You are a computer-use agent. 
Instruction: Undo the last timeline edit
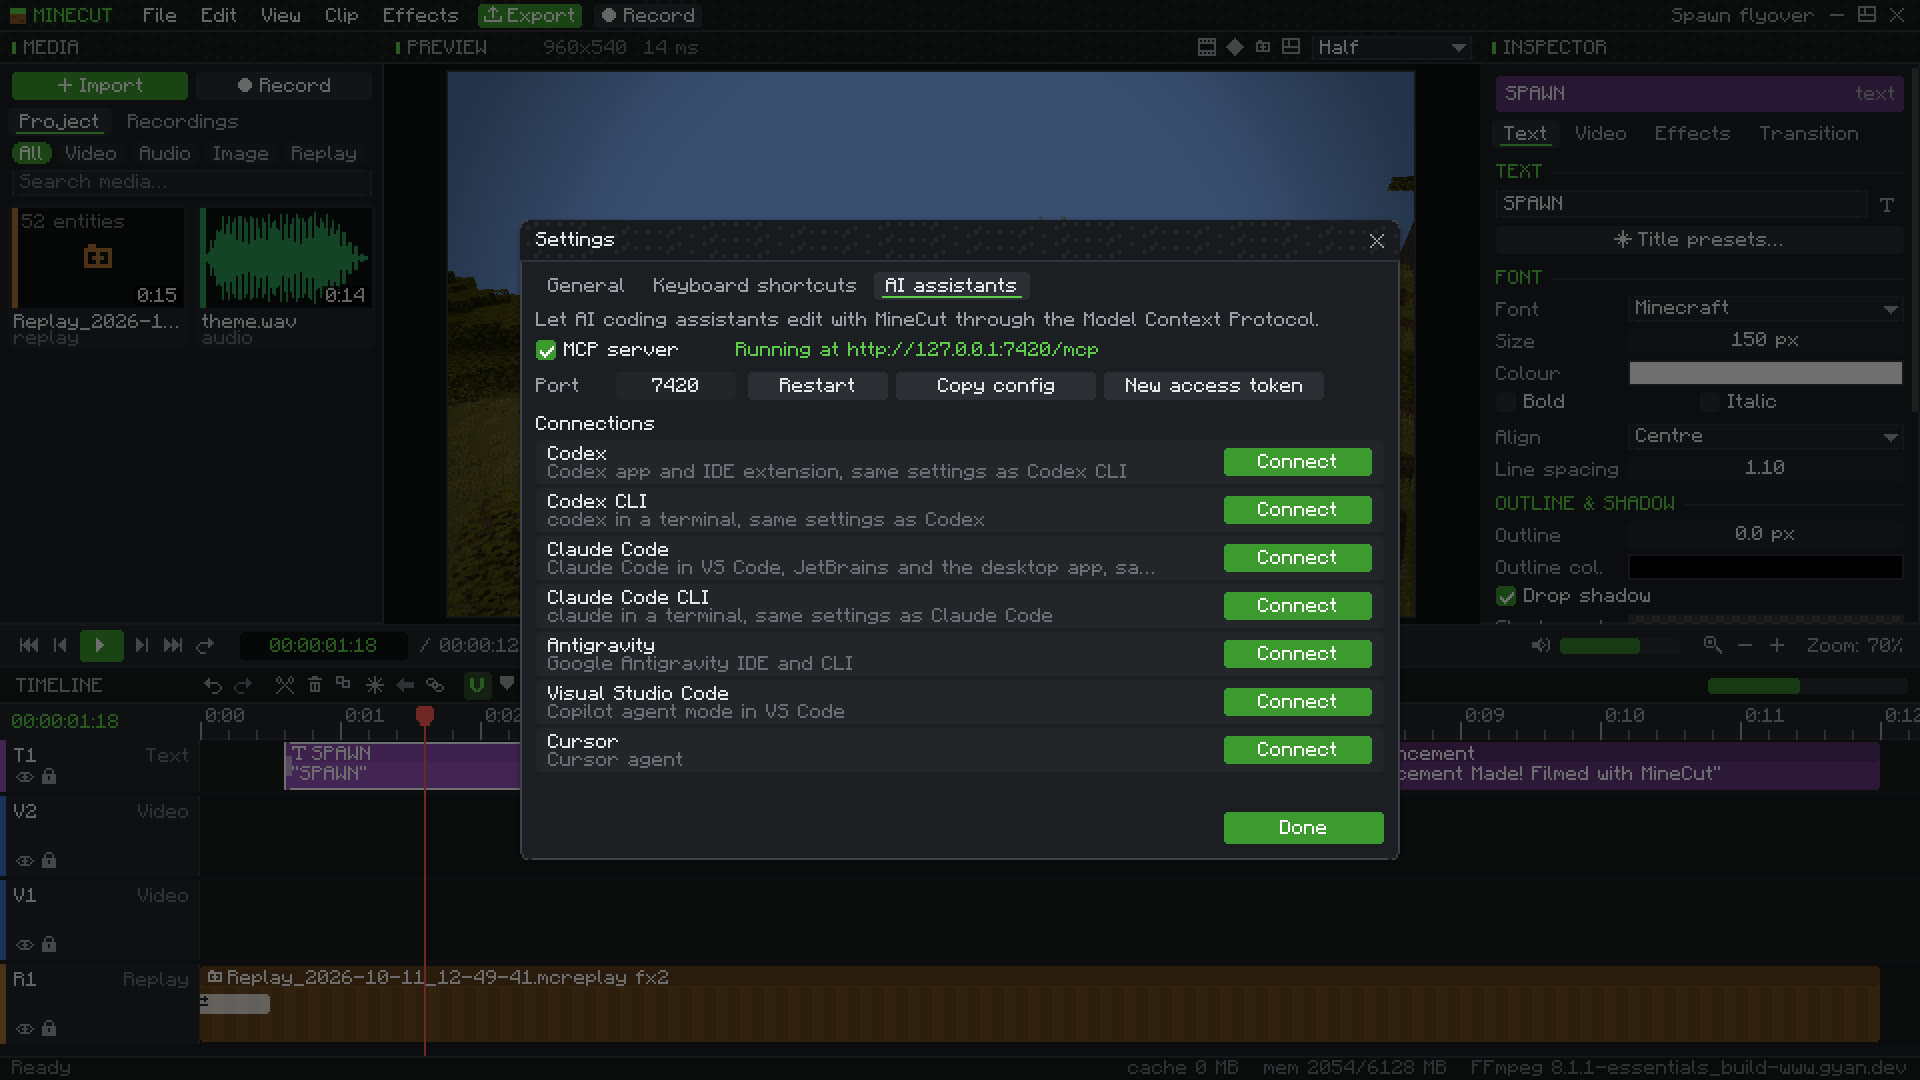pos(213,685)
